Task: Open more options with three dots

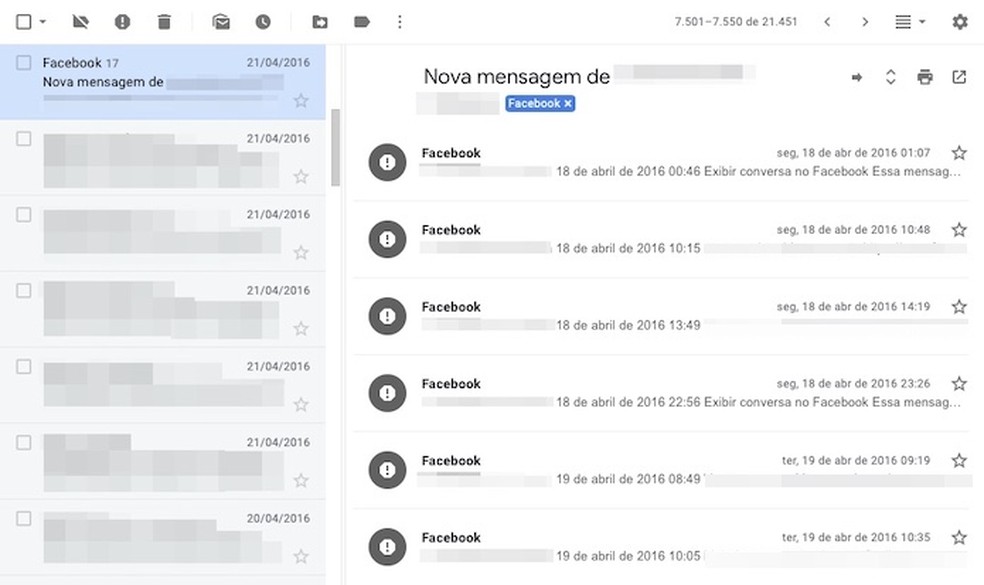Action: click(399, 21)
